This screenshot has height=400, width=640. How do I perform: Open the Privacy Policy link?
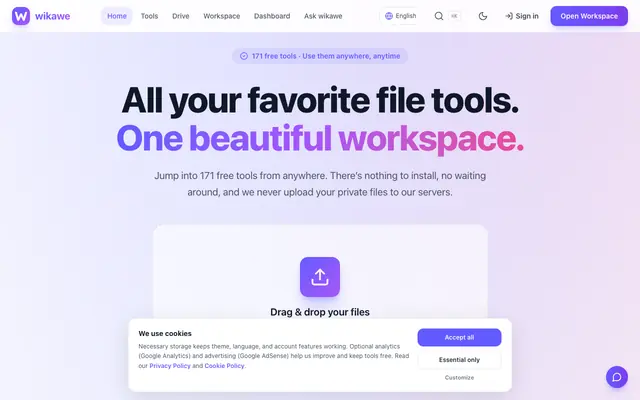pyautogui.click(x=170, y=366)
